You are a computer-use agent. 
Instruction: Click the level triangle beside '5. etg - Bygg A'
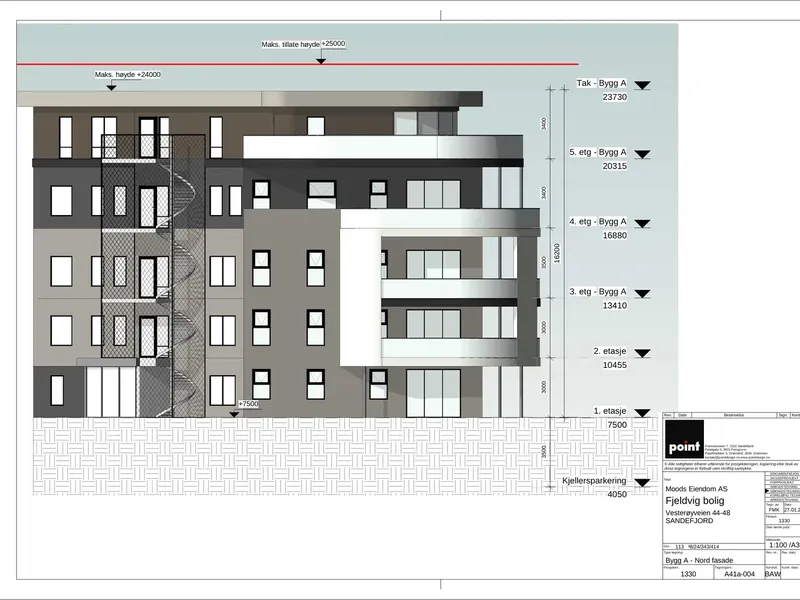(x=642, y=155)
